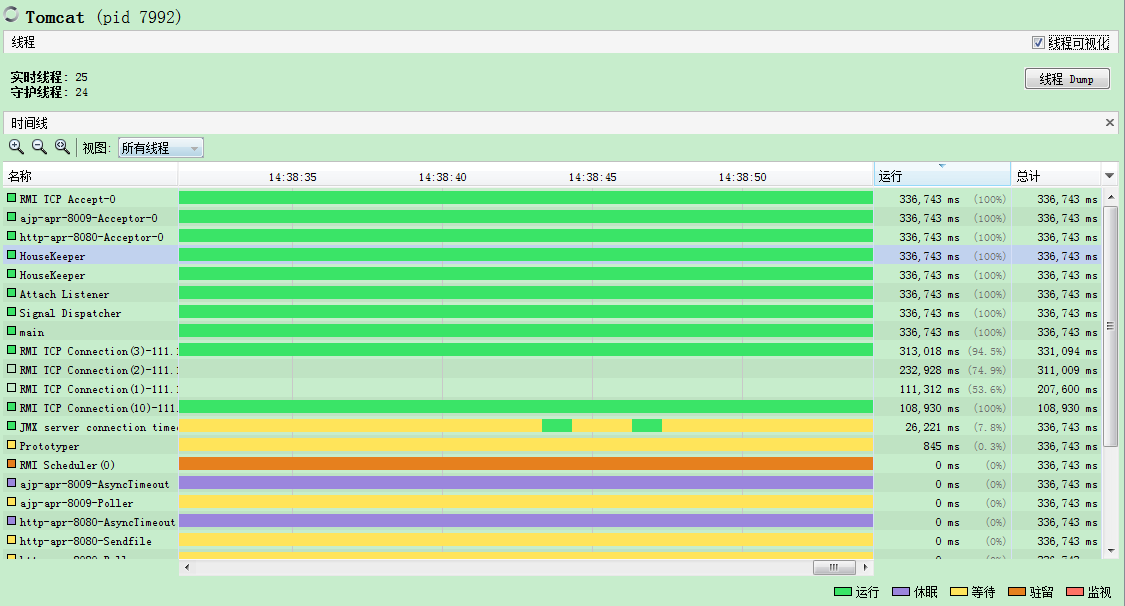Screen dimensions: 1125x606
Task: Click the orange timeline bar of RMI Scheduler(0)
Action: 525,464
